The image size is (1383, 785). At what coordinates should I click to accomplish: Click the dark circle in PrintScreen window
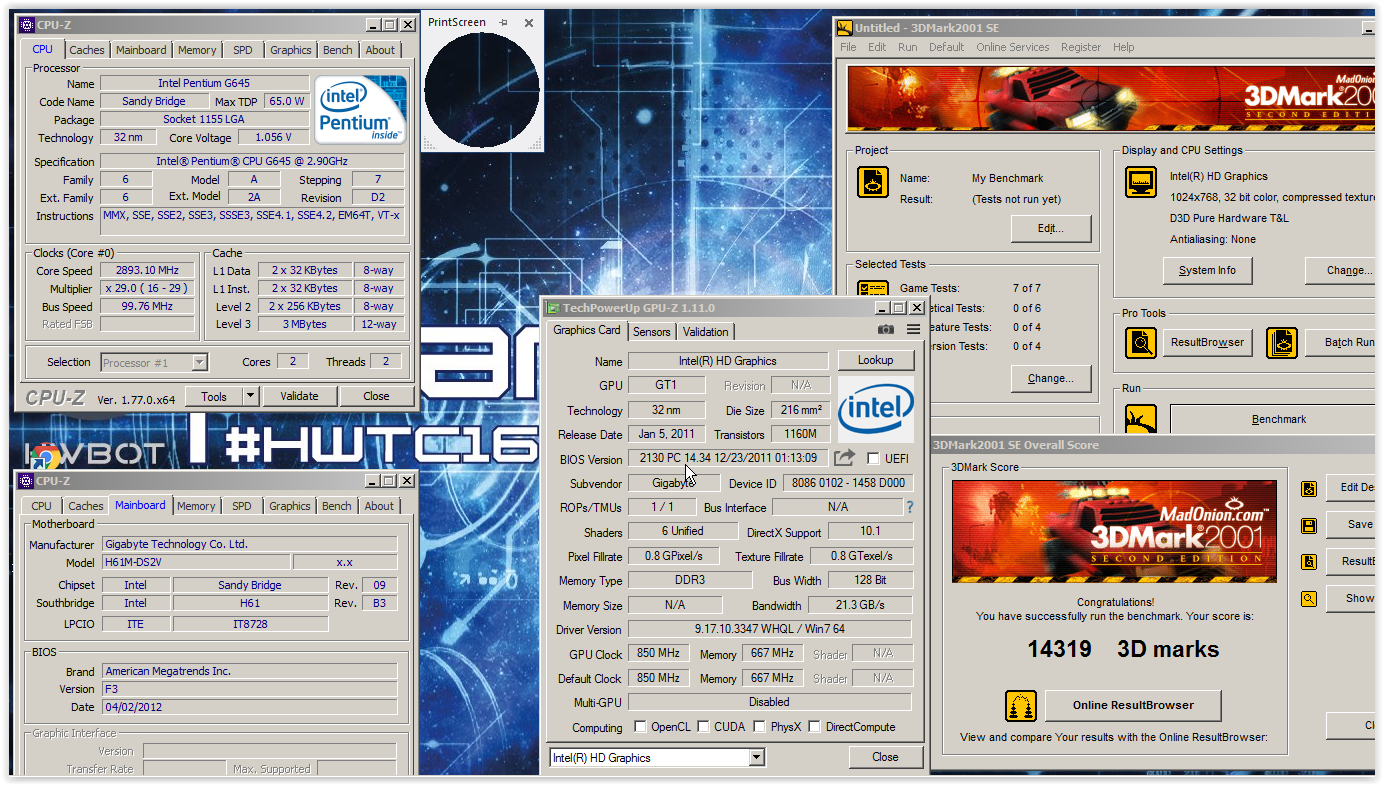482,91
